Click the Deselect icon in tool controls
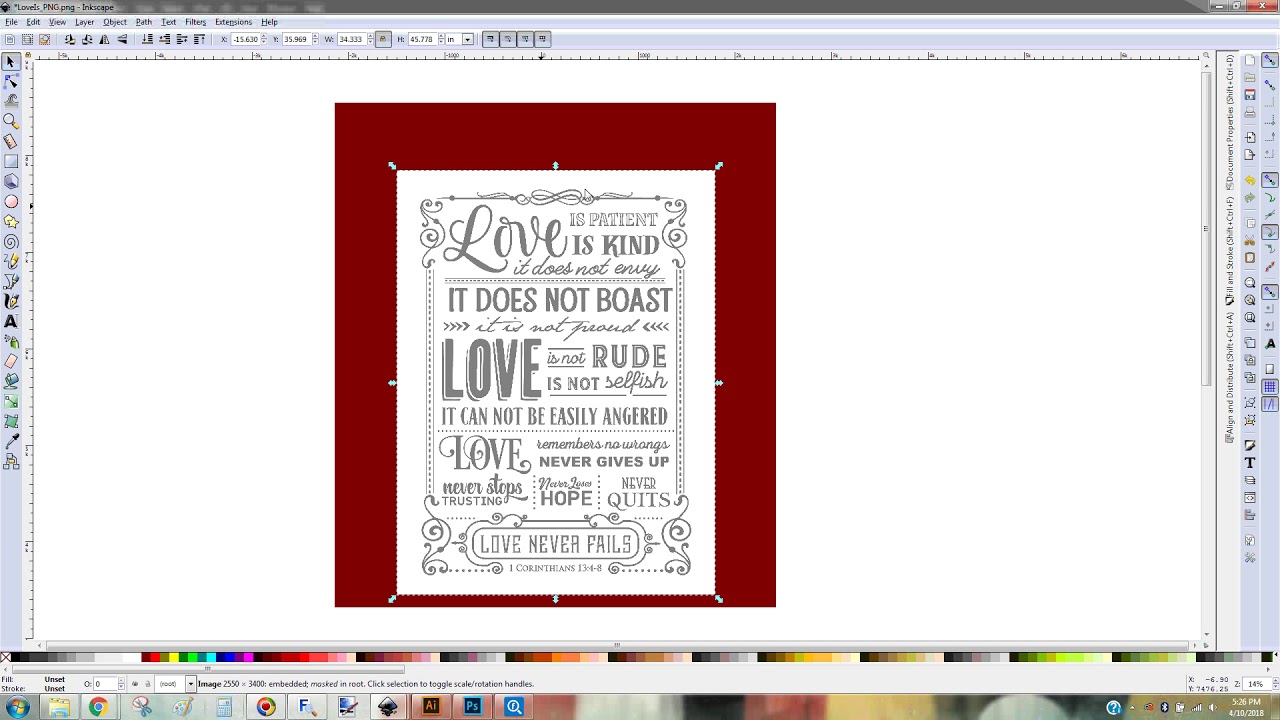 pos(44,39)
